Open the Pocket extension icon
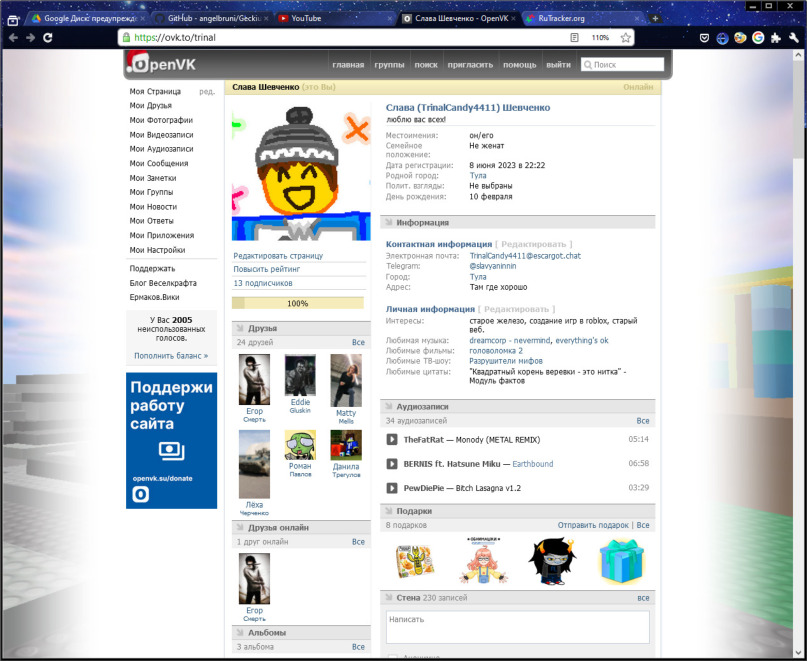 tap(705, 38)
